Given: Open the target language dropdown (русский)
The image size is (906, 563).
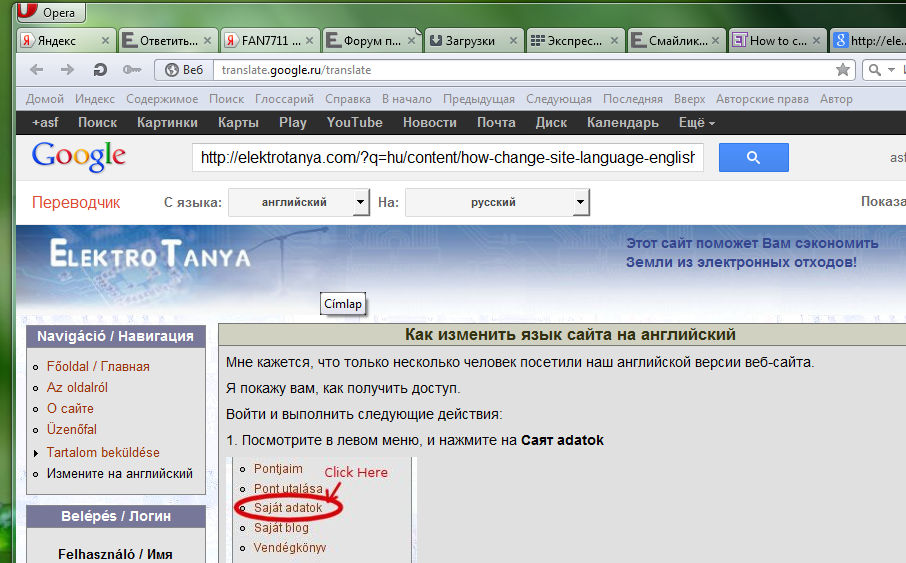Looking at the screenshot, I should [x=497, y=202].
